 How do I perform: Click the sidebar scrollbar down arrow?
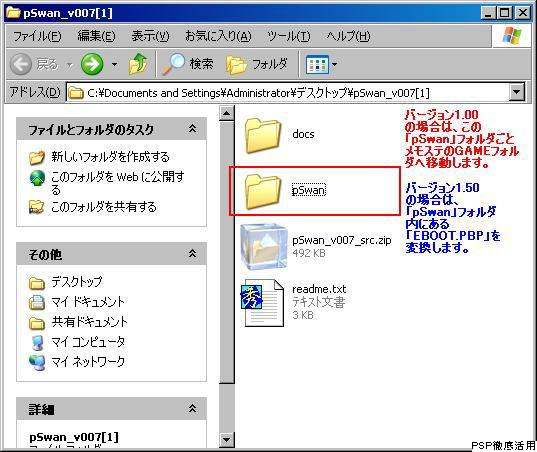coord(226,439)
